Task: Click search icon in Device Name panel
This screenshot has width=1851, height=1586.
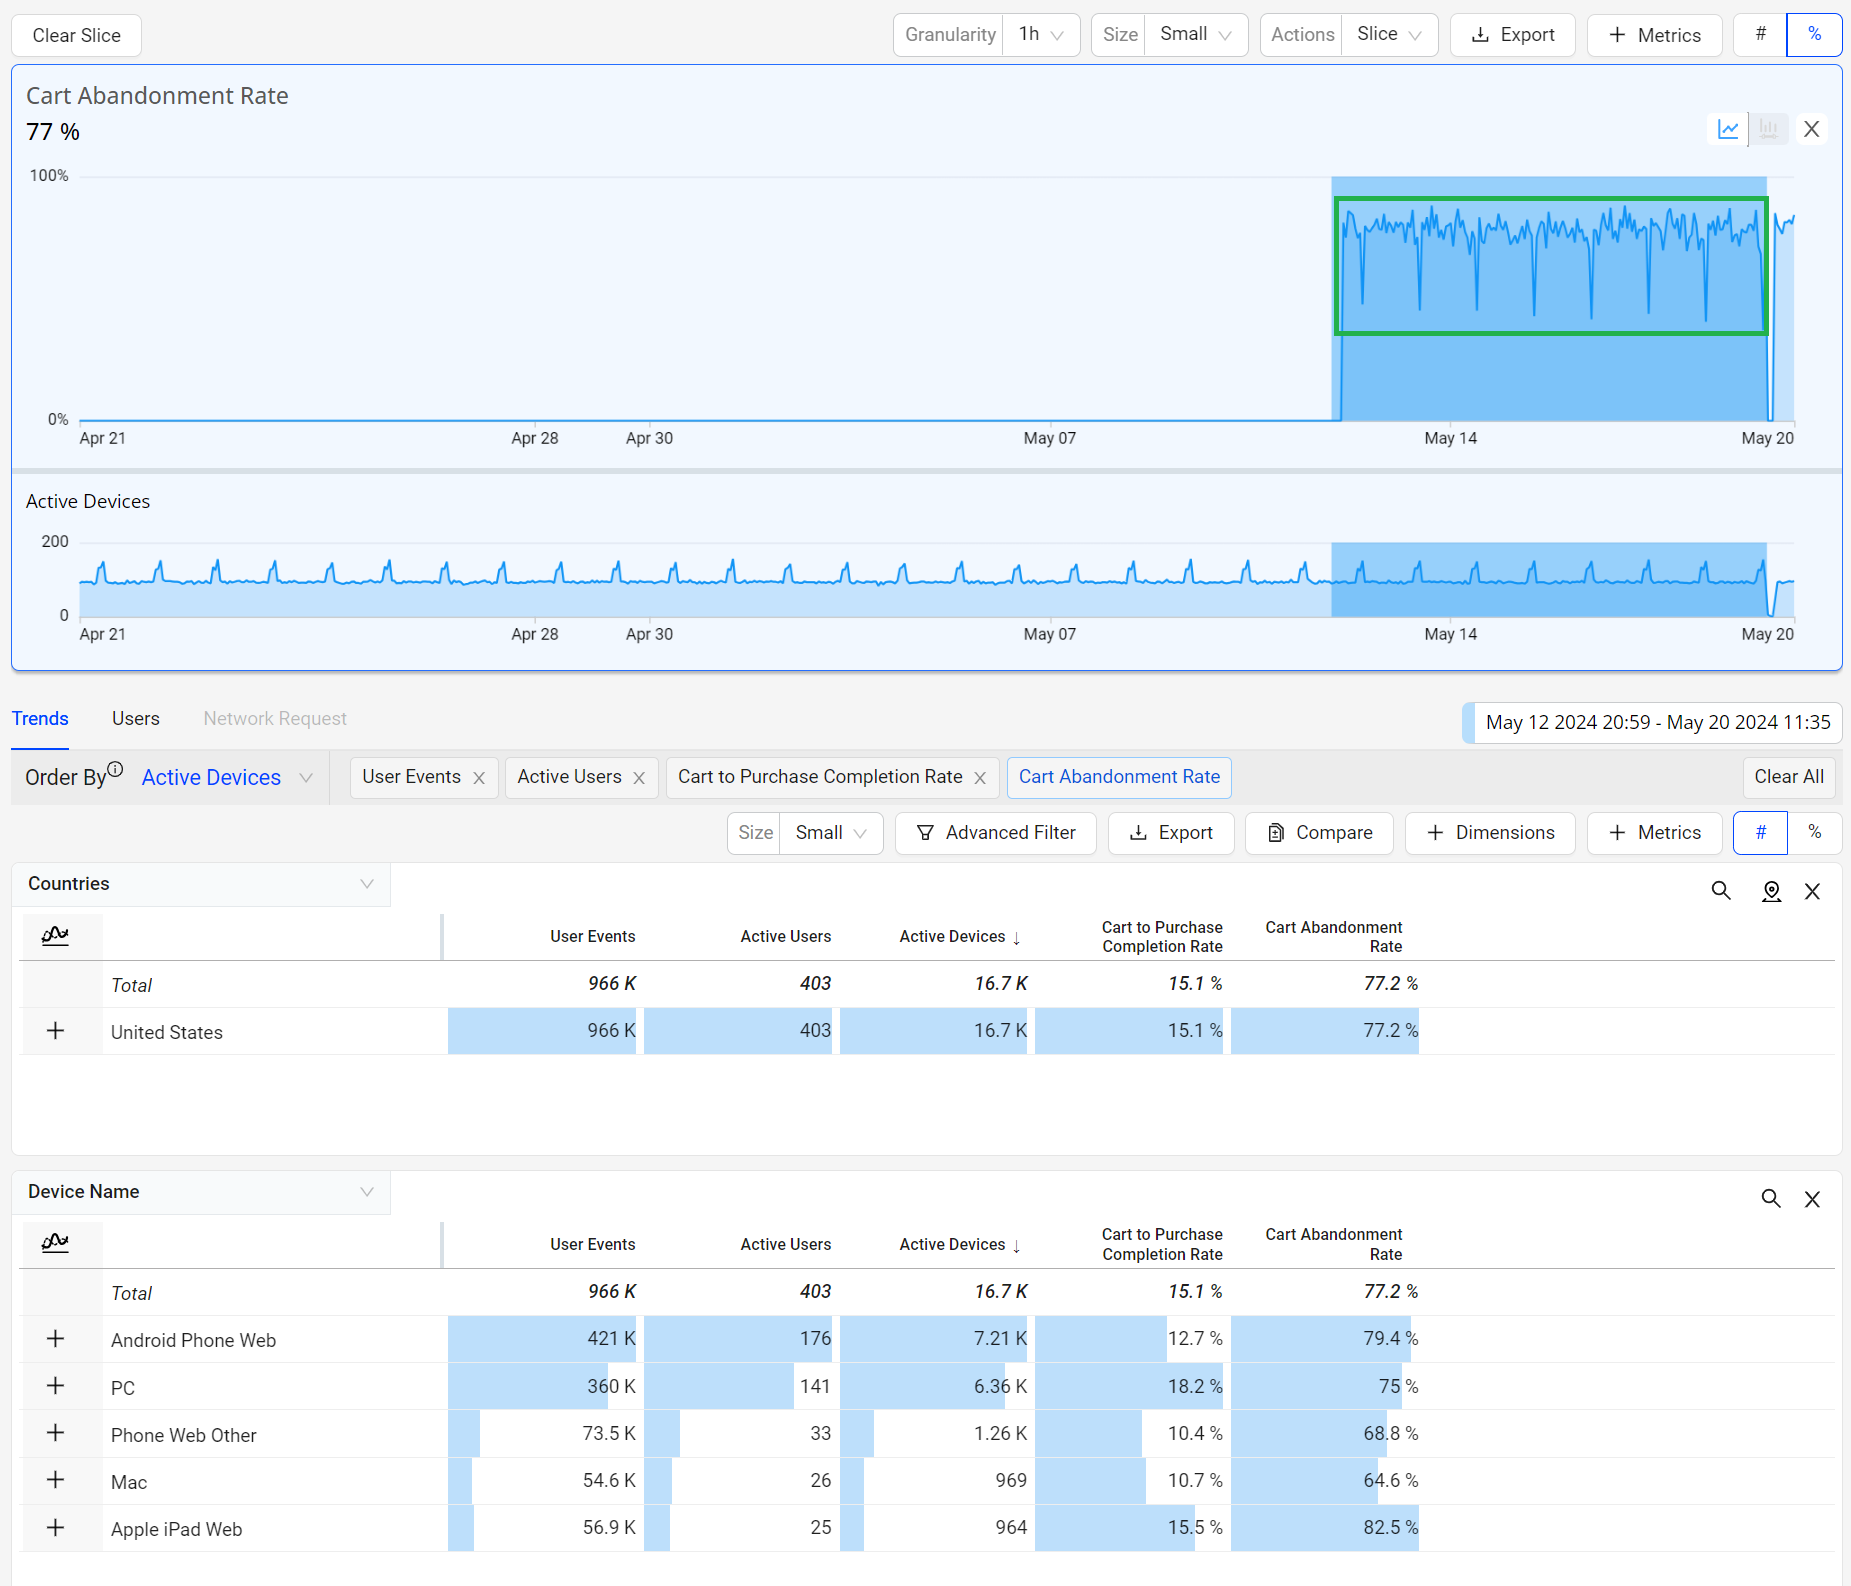Action: tap(1771, 1199)
